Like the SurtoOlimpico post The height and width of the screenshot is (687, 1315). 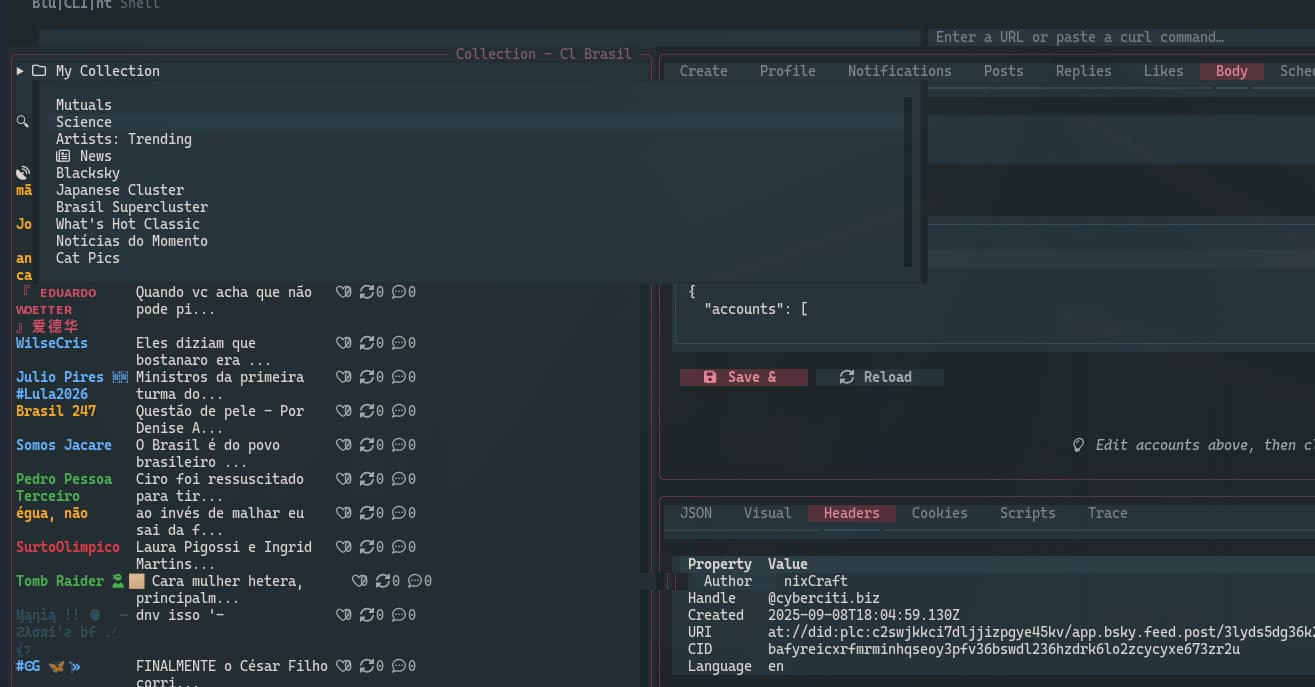(x=344, y=547)
